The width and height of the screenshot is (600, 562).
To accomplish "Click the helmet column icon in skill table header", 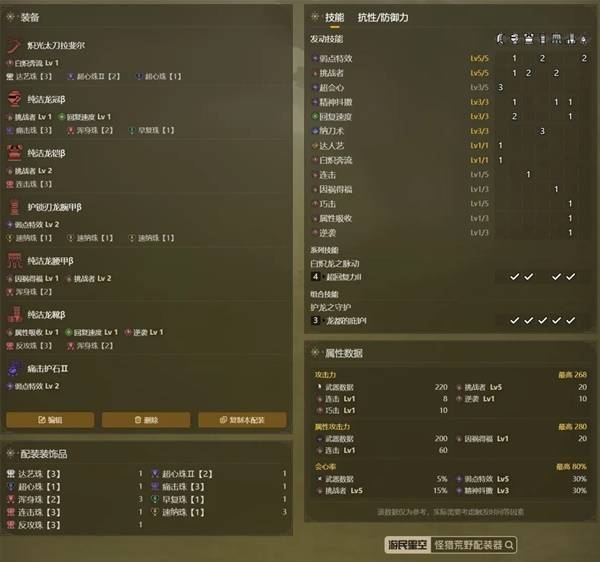I will (x=514, y=39).
